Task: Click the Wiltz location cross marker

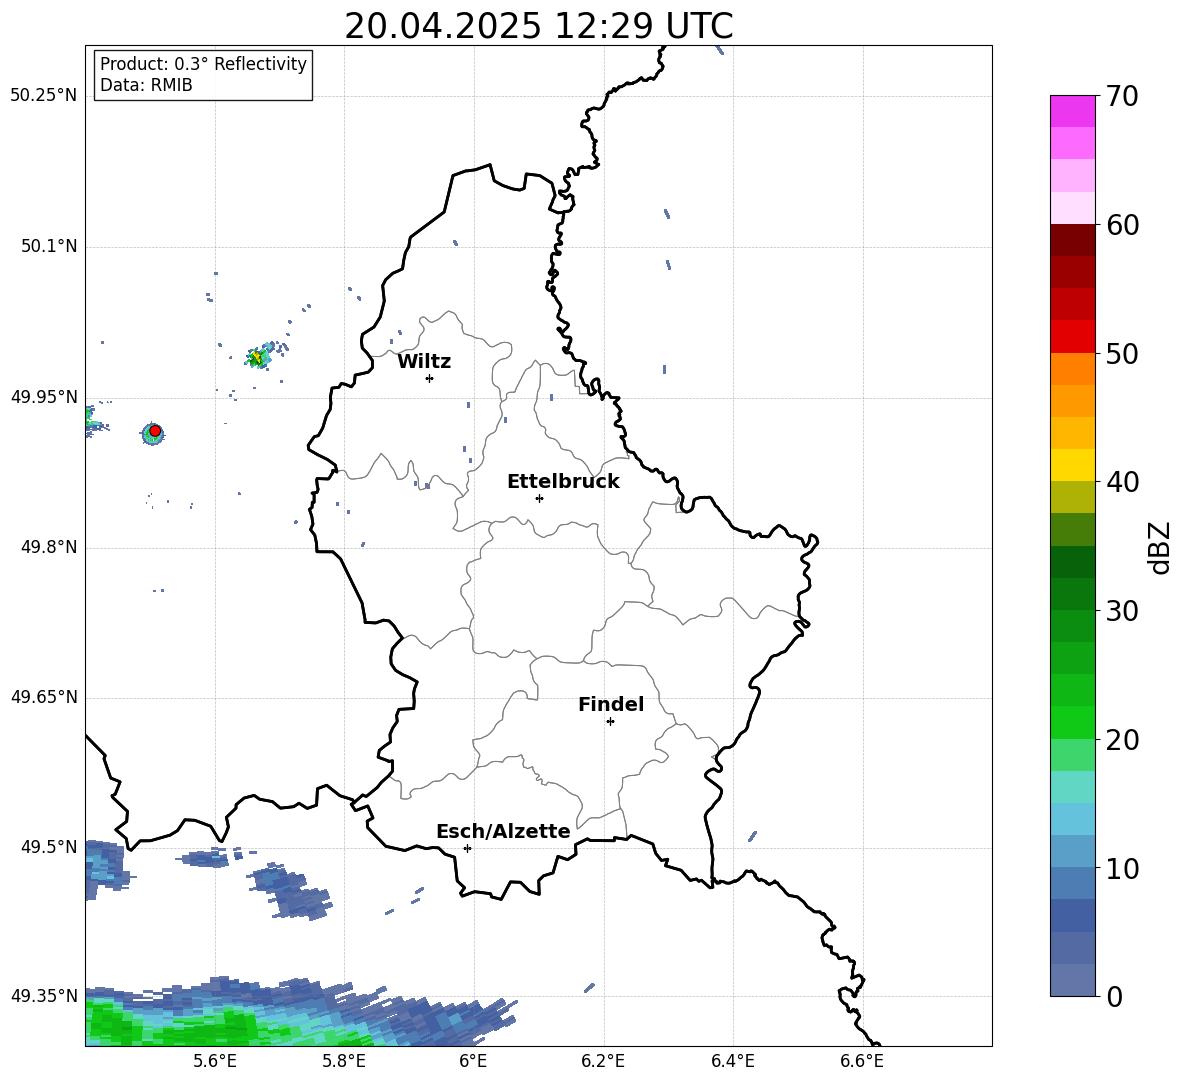Action: (429, 378)
